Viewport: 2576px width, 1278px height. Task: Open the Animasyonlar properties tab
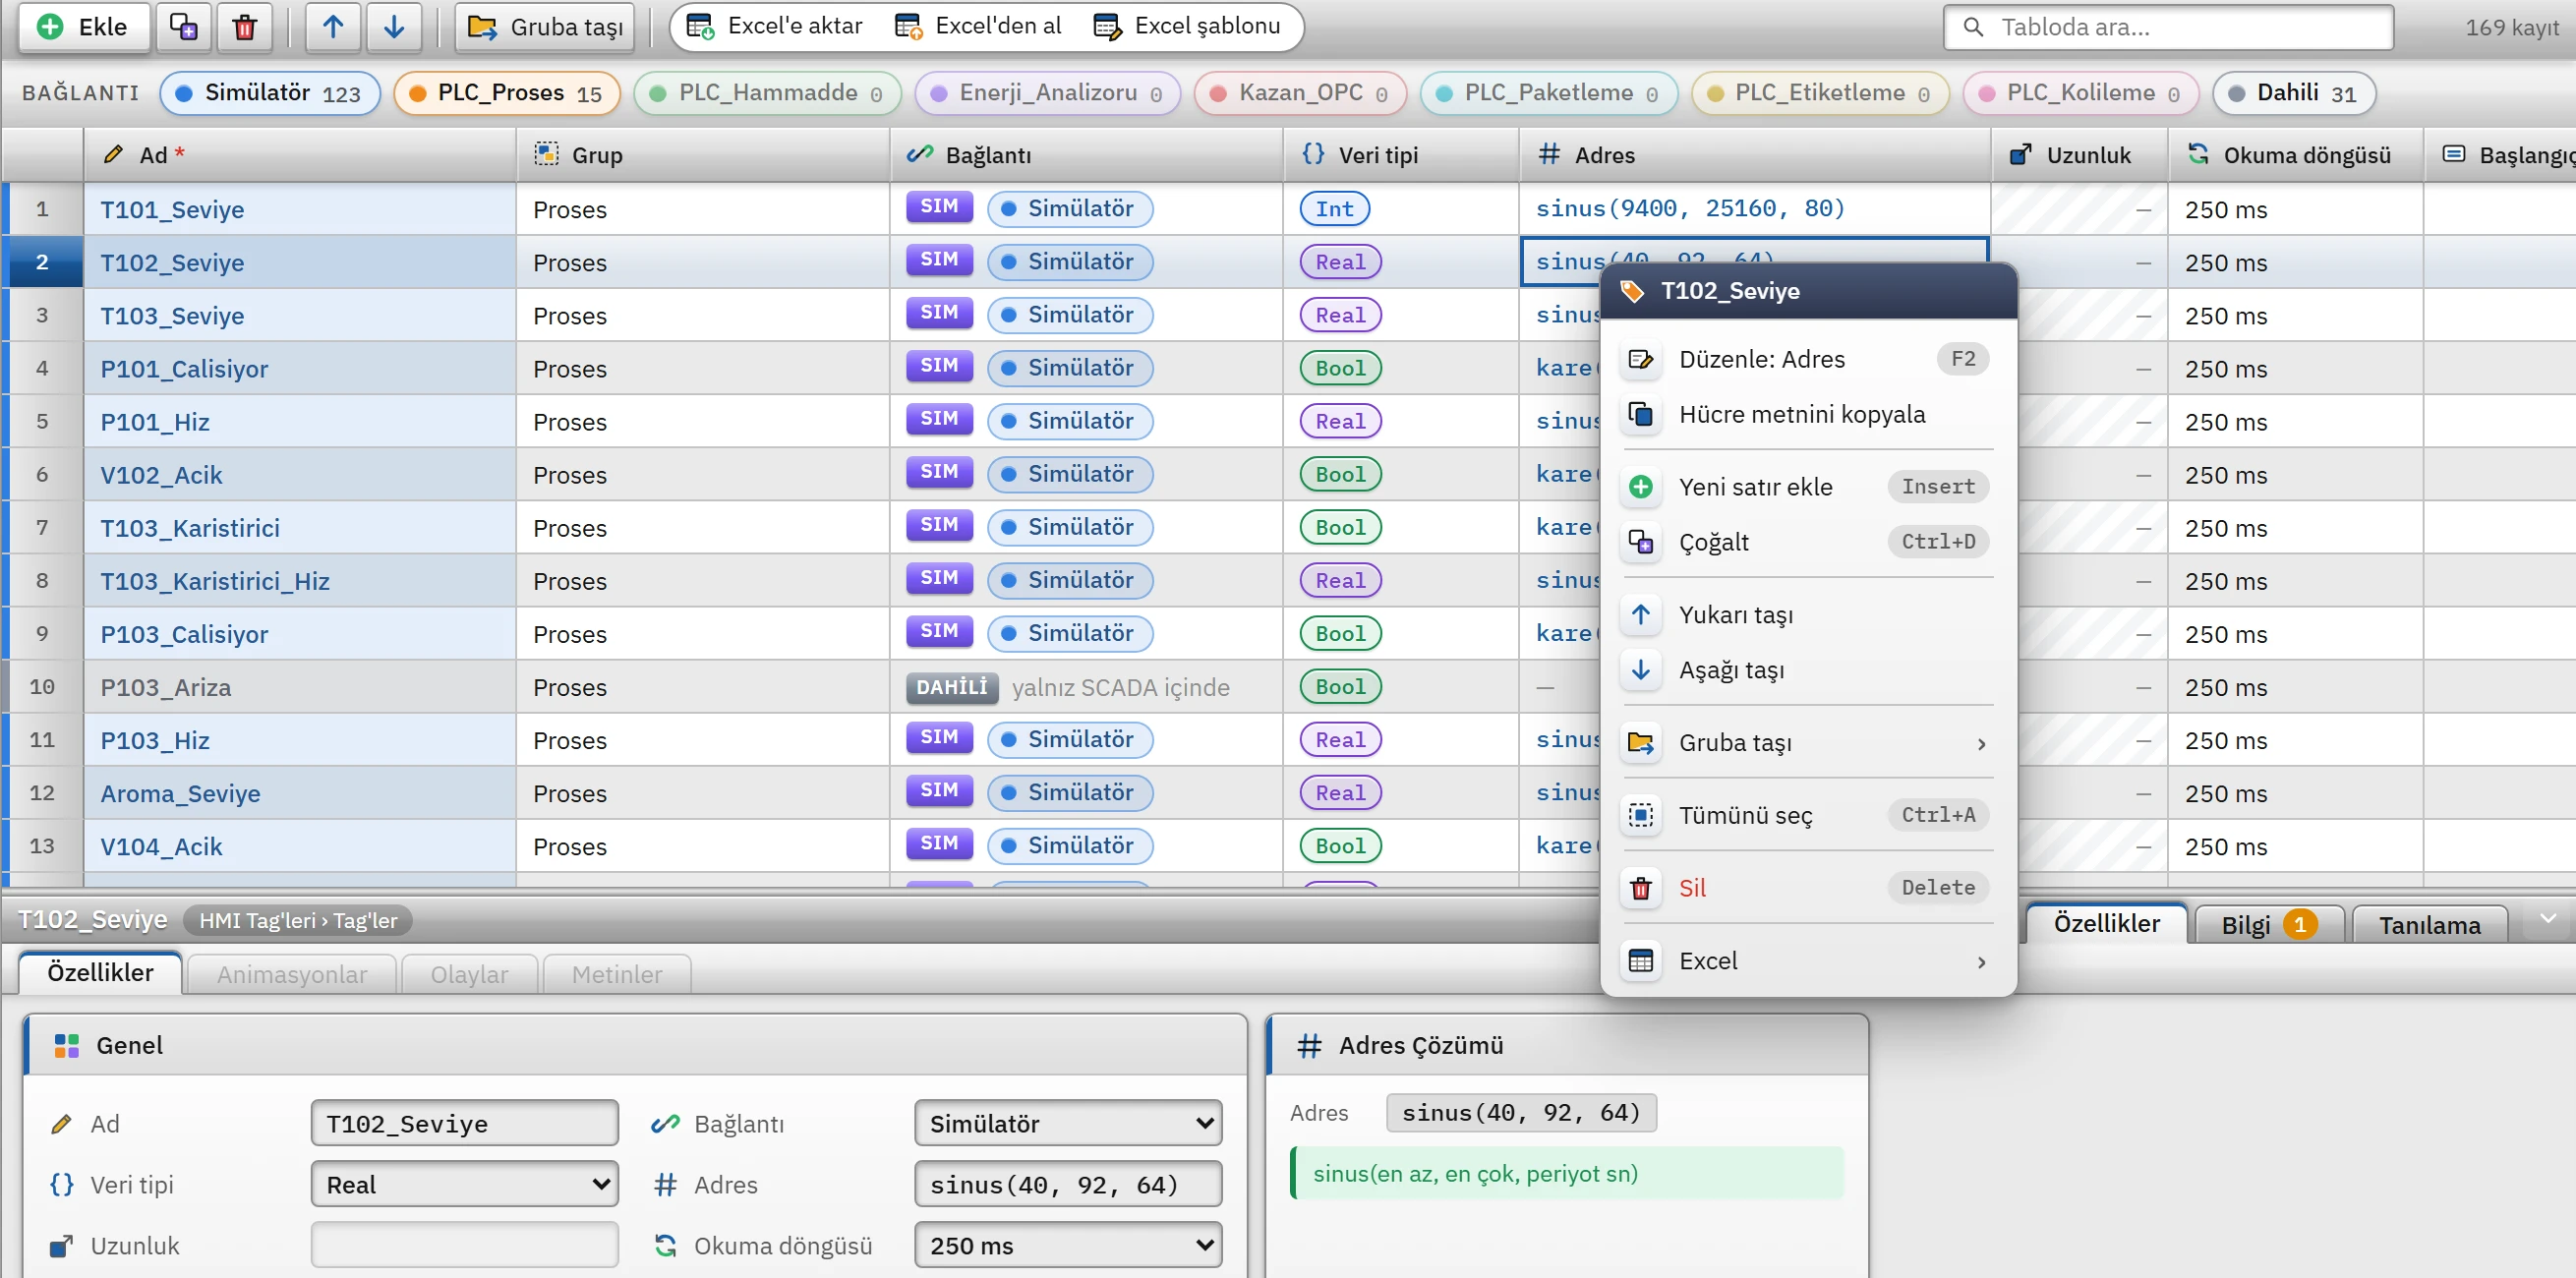click(292, 974)
